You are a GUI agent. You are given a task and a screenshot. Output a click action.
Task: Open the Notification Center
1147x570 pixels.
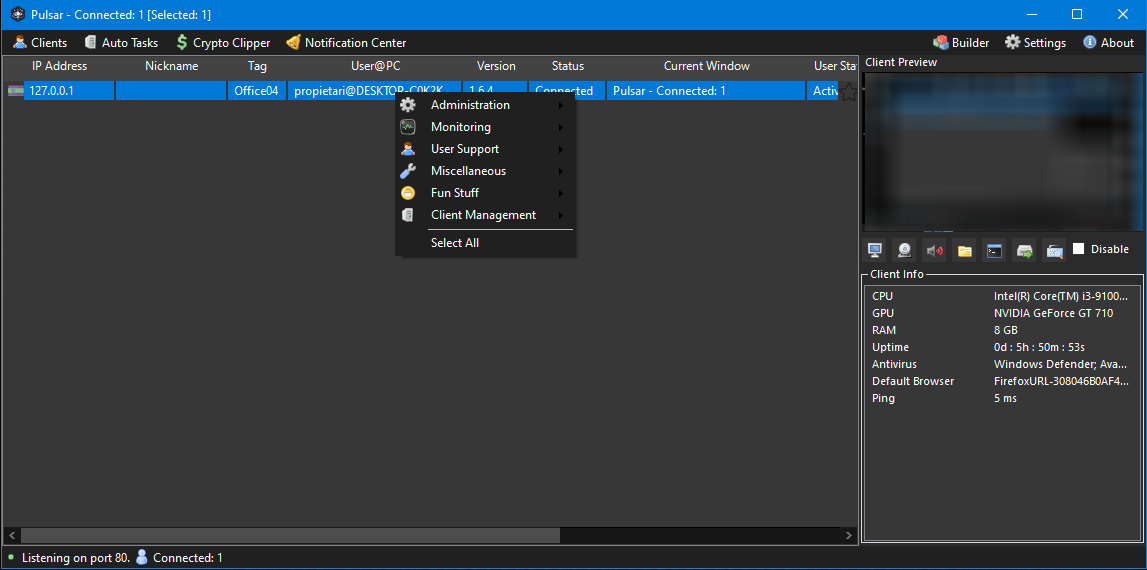click(346, 42)
